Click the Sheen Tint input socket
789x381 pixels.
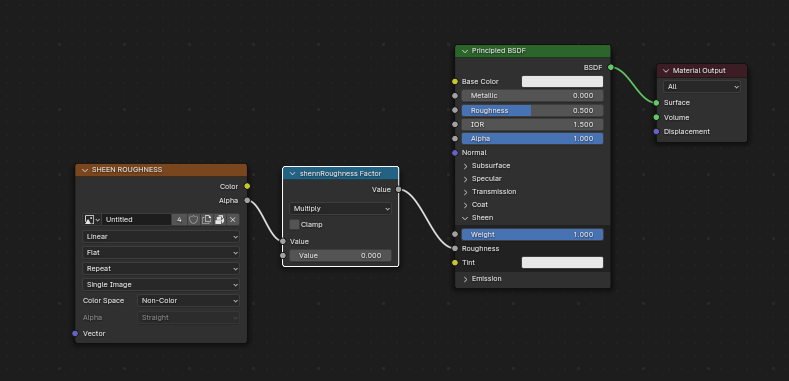tap(455, 263)
